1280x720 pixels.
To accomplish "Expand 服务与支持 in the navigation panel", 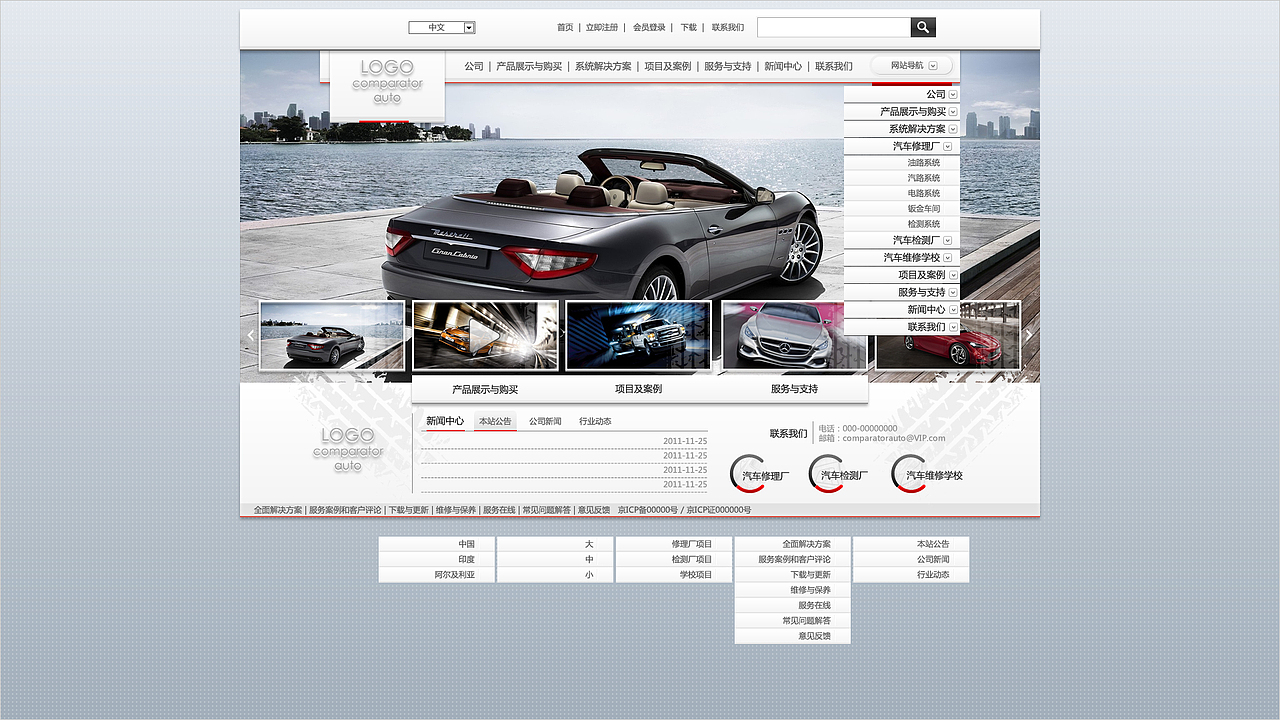I will tap(953, 292).
